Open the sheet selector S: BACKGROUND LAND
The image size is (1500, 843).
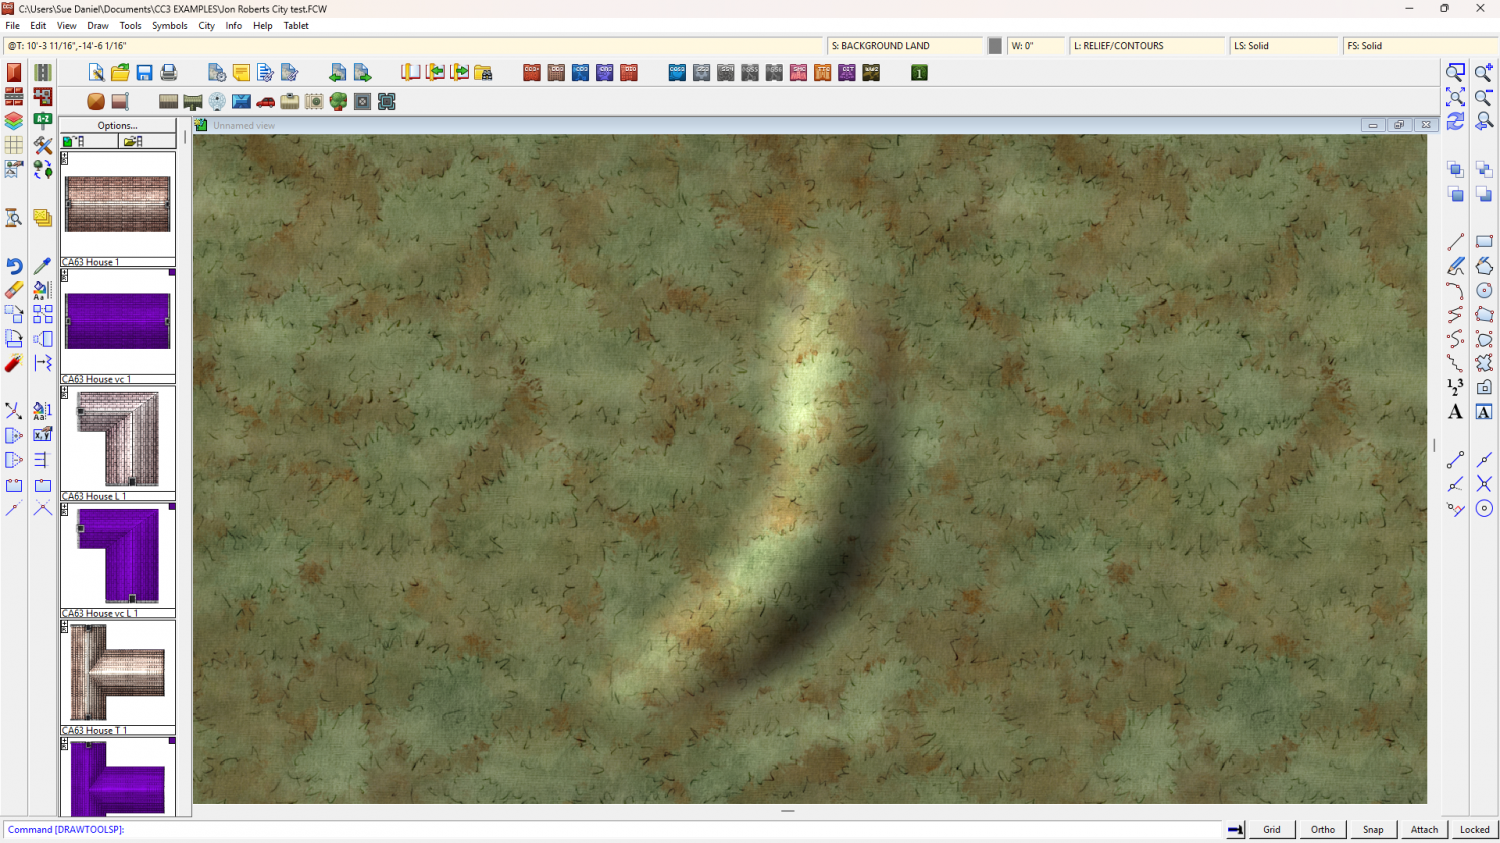coord(905,46)
